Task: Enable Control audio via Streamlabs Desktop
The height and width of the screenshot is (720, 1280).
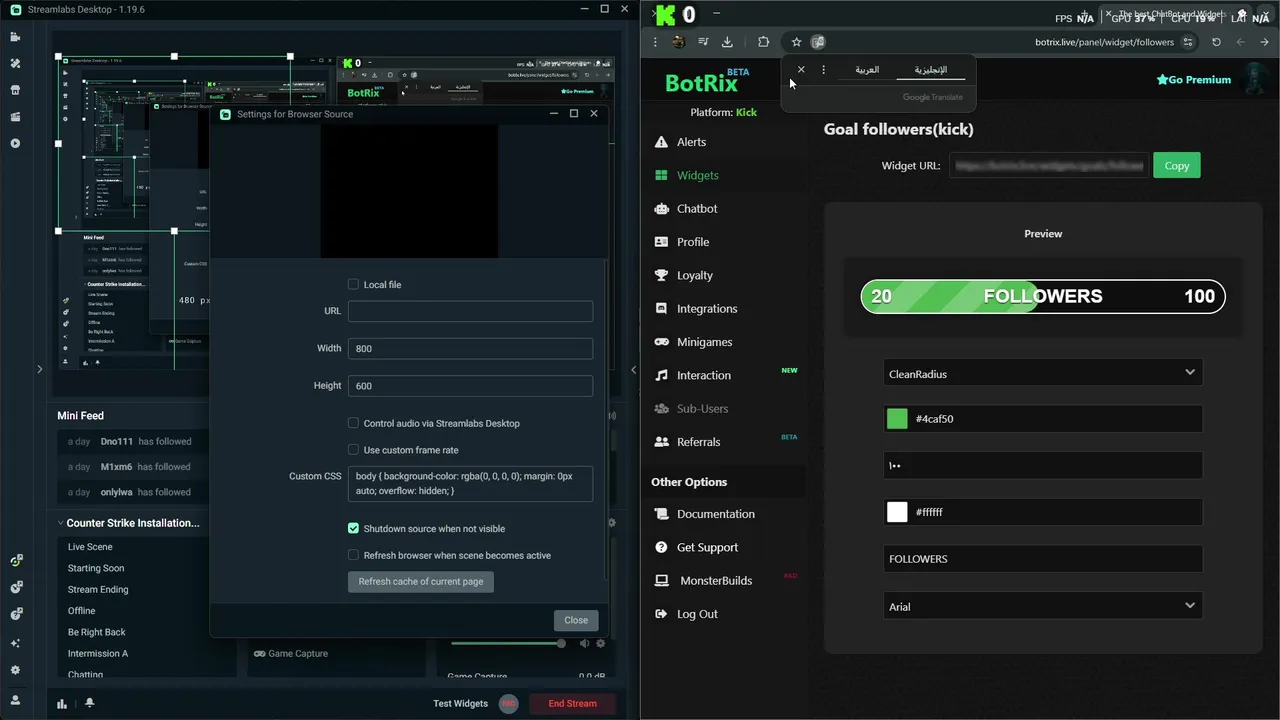Action: [x=353, y=423]
